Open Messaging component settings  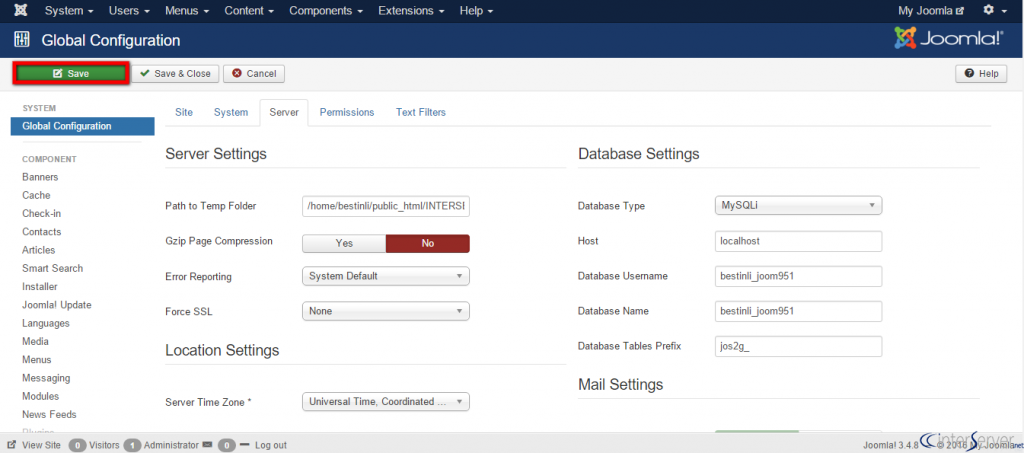click(x=46, y=378)
